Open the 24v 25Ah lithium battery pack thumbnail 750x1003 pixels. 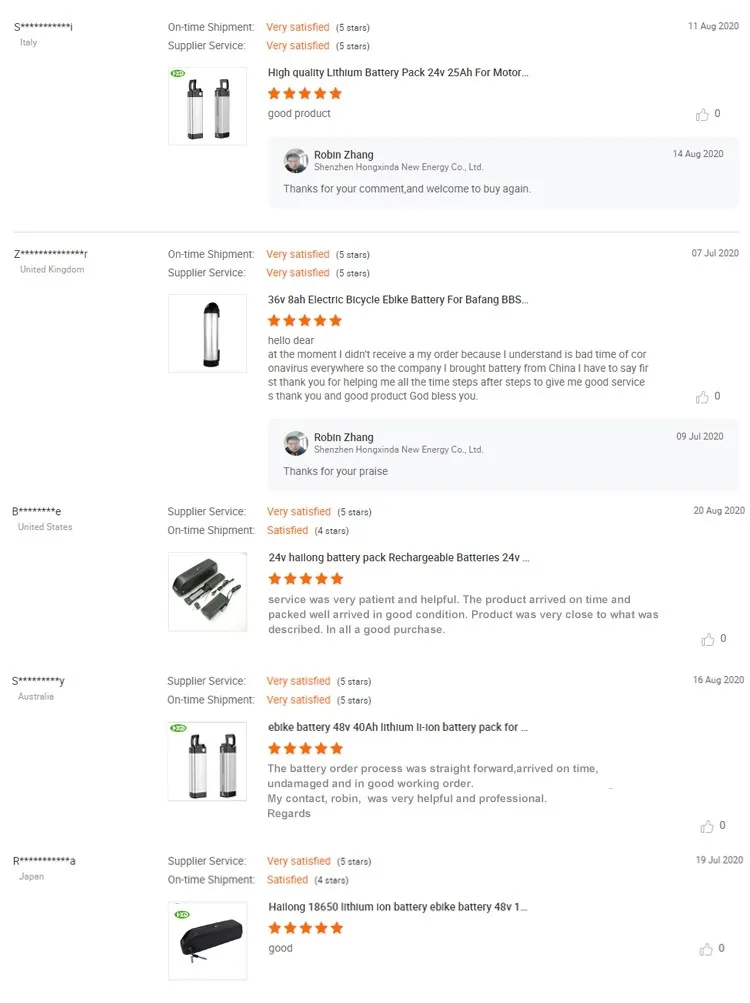(x=207, y=106)
